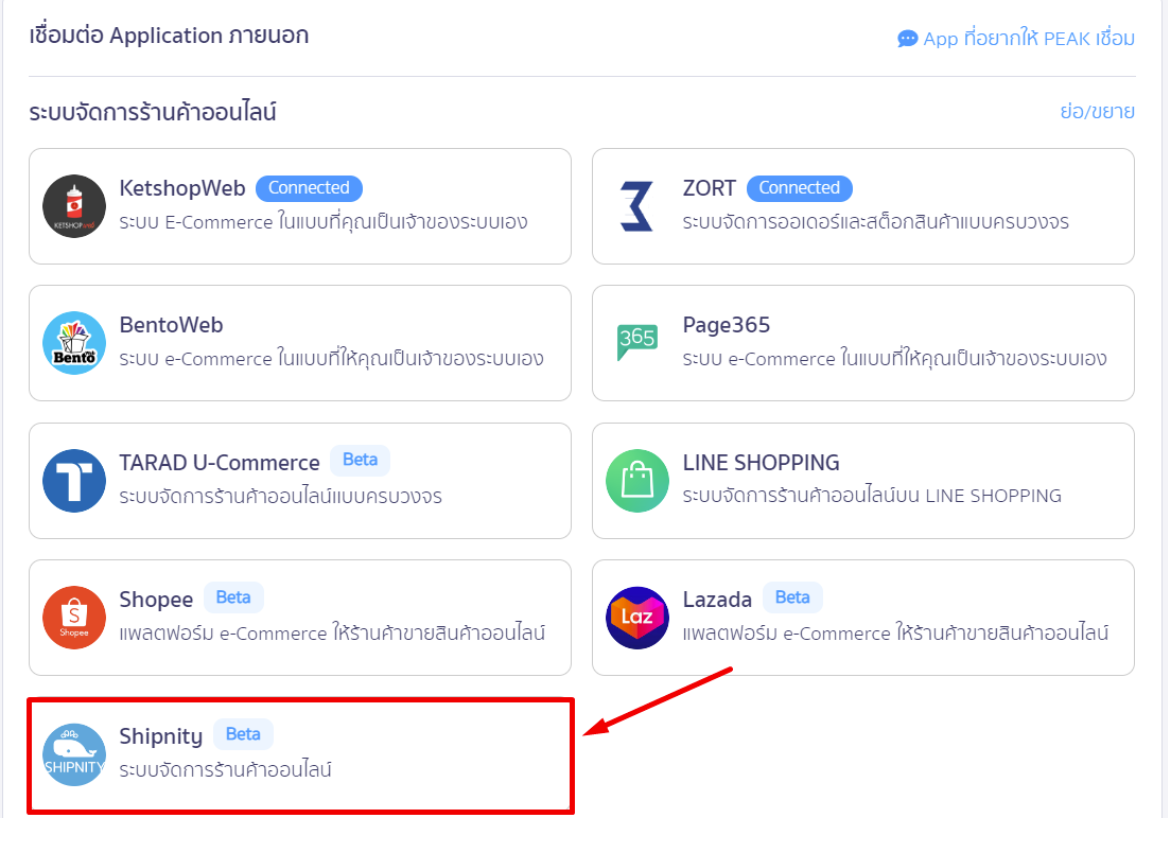Click the Shopee logo icon
Screen dimensions: 1168x845
coord(74,618)
